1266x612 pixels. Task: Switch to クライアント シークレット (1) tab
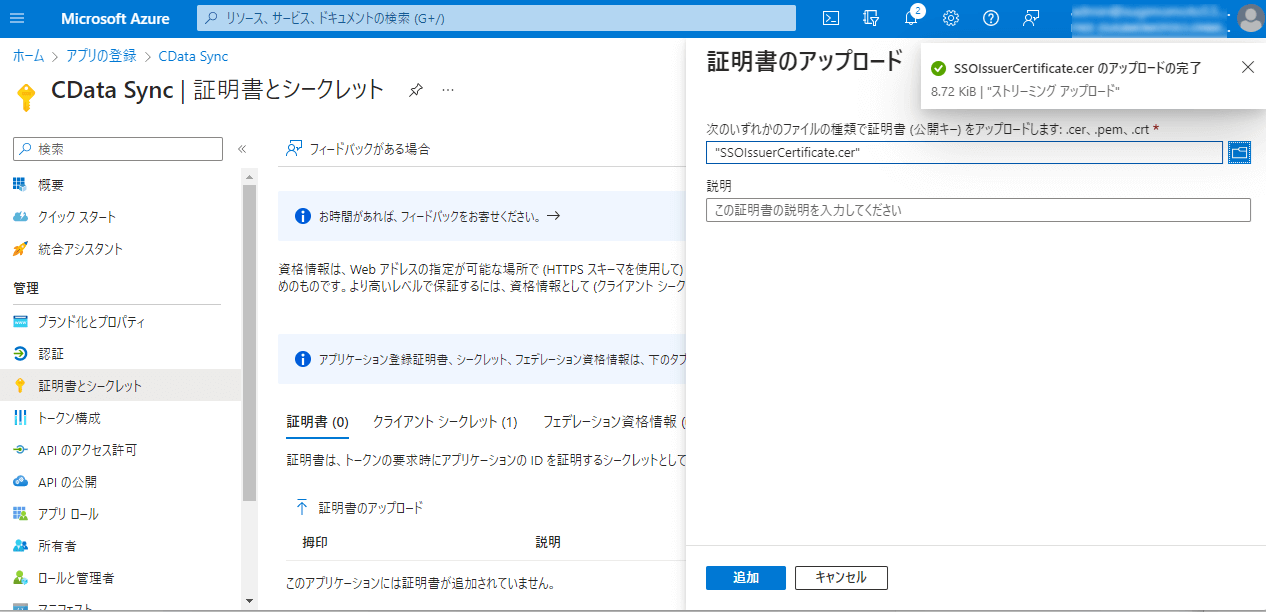click(445, 422)
